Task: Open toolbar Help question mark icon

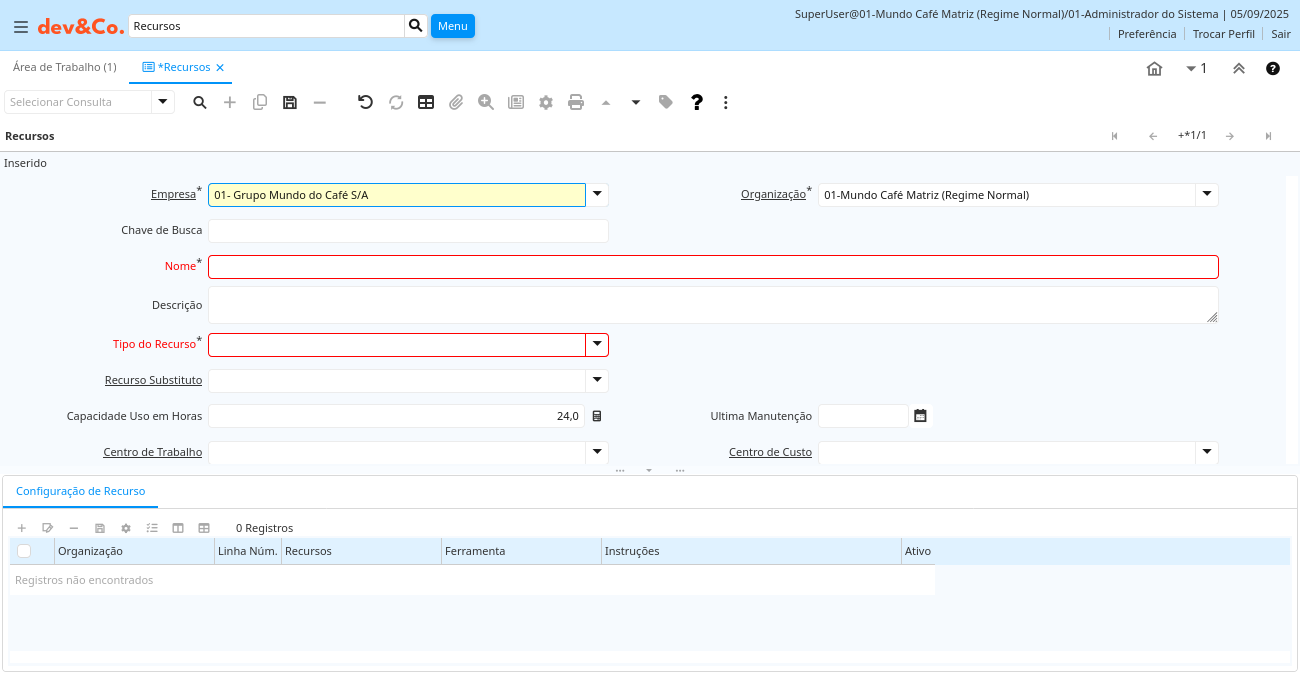Action: point(697,102)
